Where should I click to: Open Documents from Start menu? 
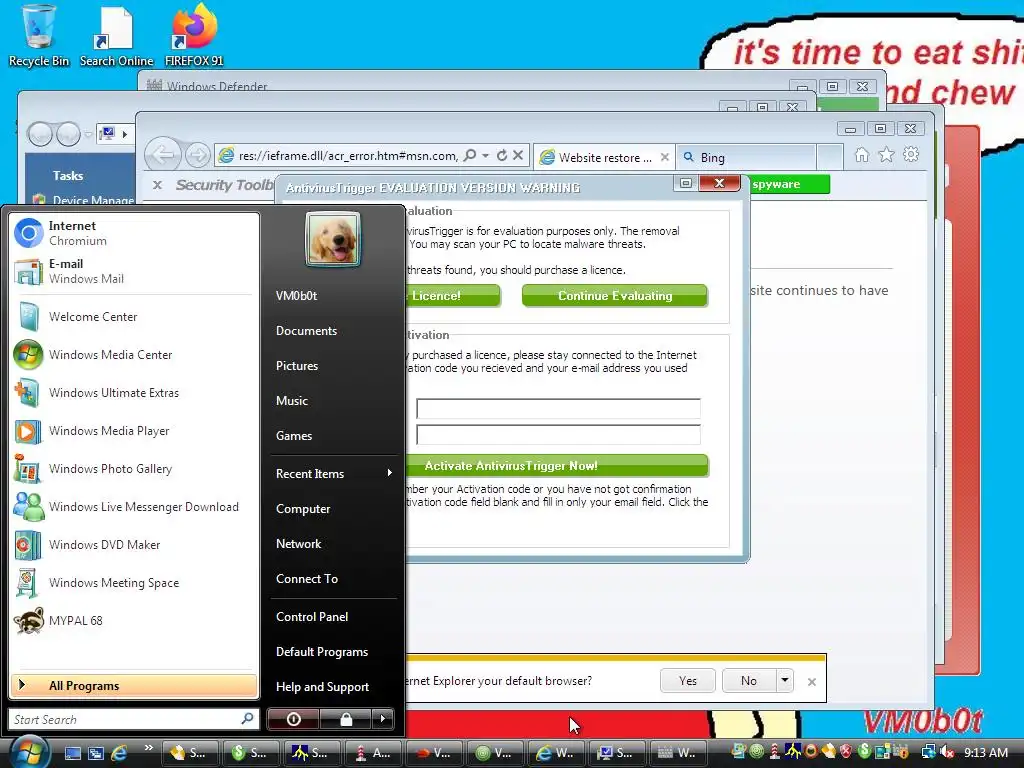pyautogui.click(x=306, y=330)
